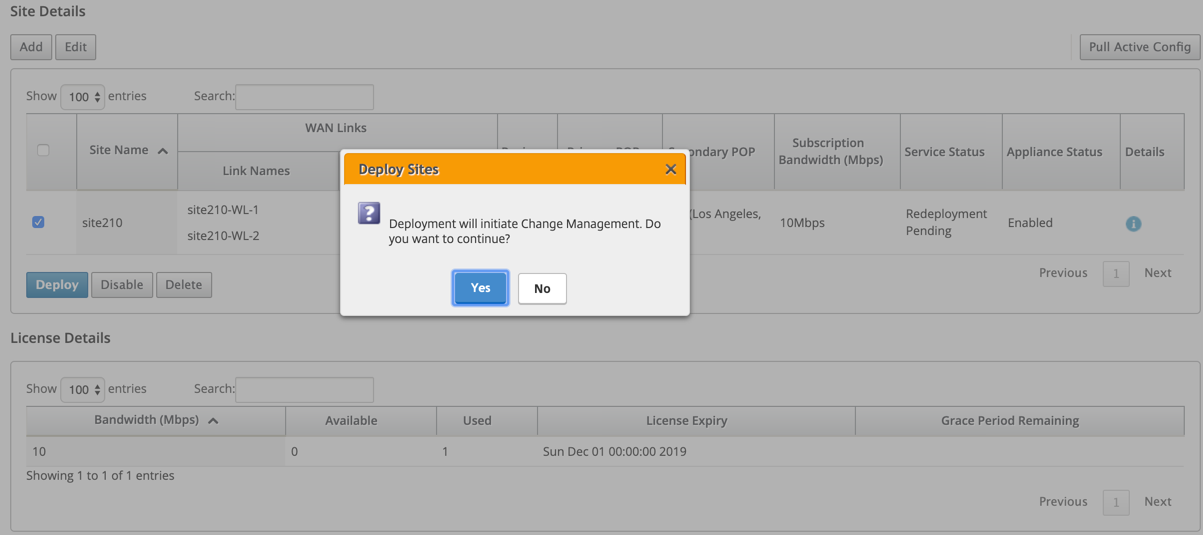
Task: Click the site210-WL-2 link name
Action: pyautogui.click(x=223, y=236)
